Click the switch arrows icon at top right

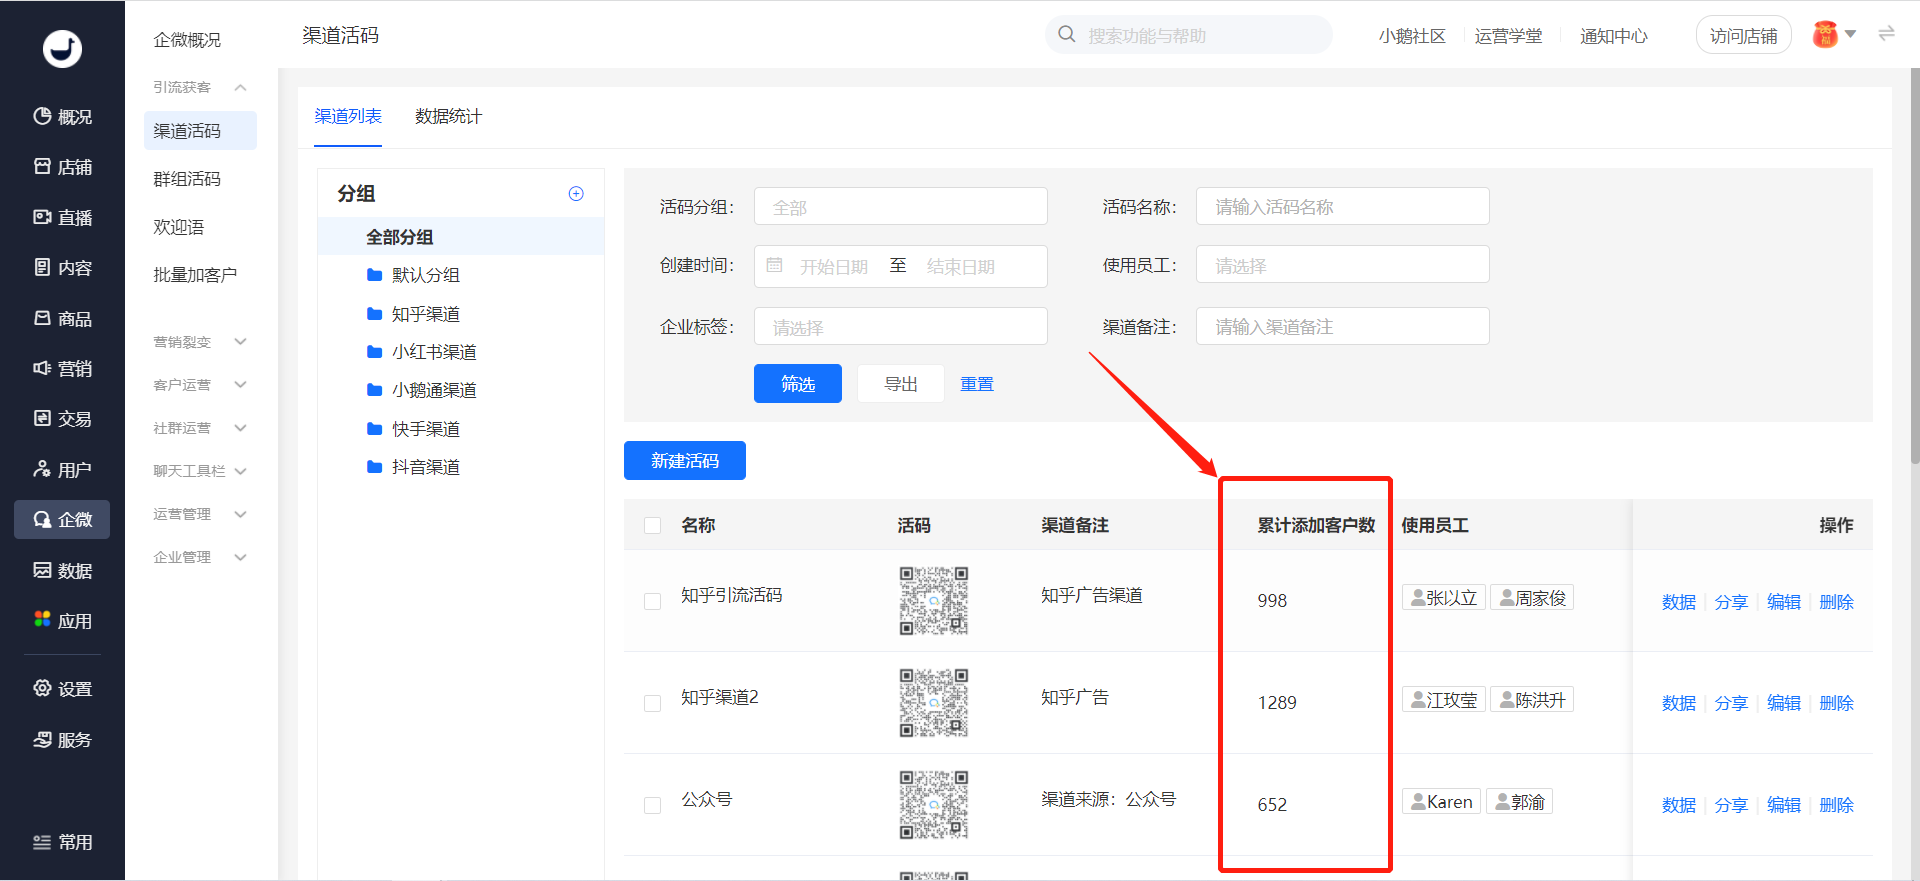point(1886,34)
